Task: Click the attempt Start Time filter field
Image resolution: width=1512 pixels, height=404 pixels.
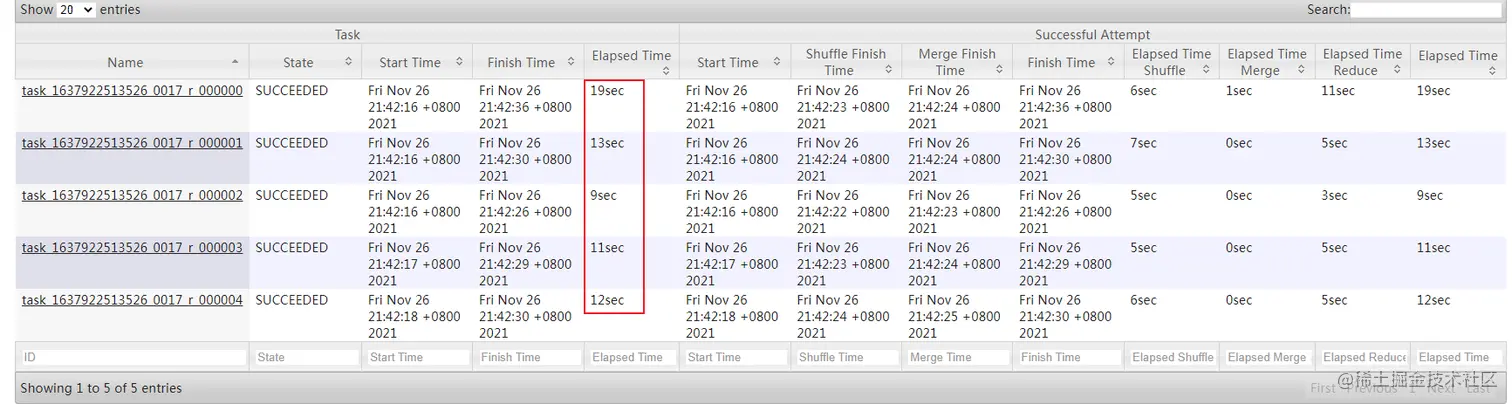Action: 735,357
